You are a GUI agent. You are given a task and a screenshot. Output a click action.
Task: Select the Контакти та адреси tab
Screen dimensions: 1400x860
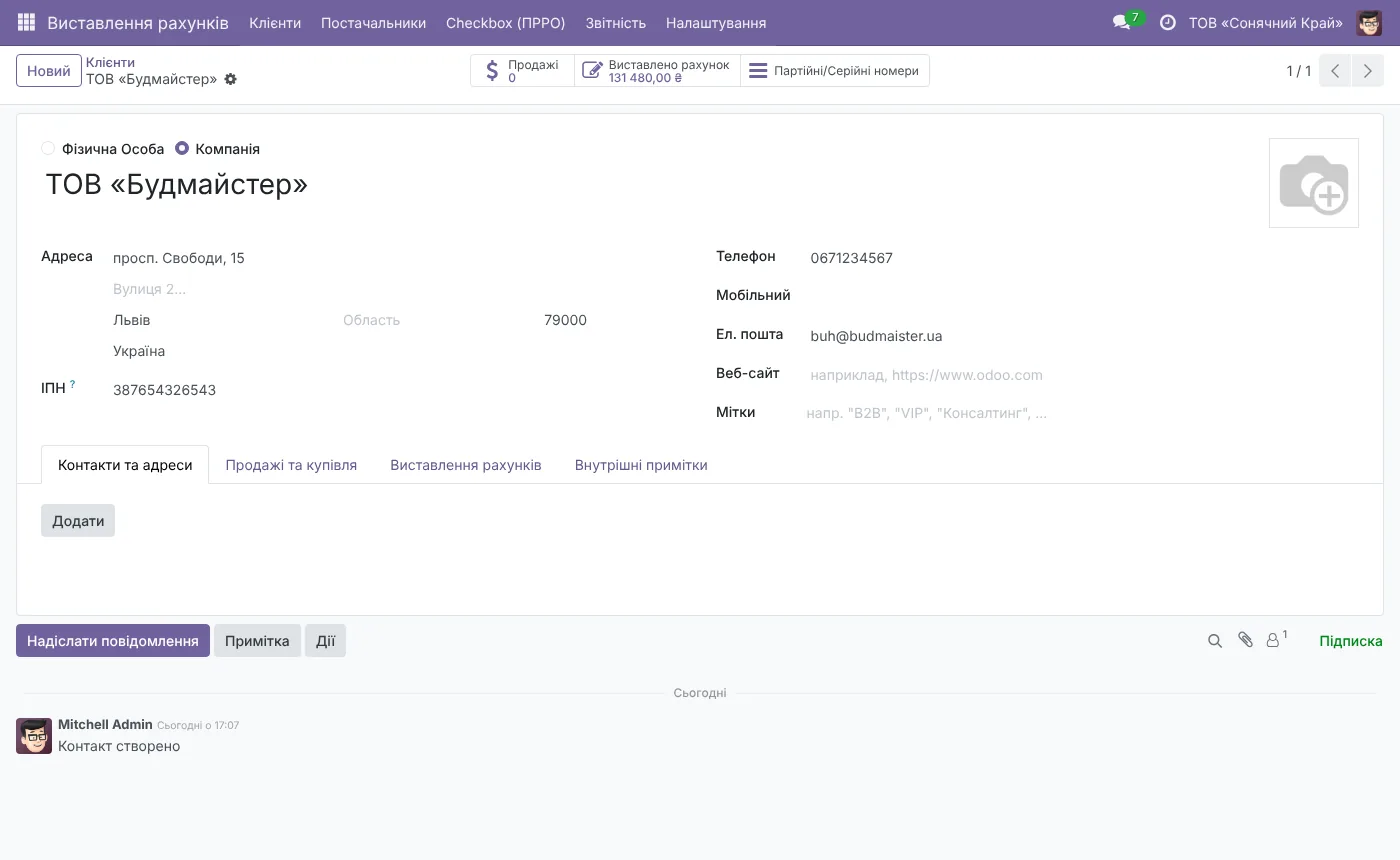(125, 465)
